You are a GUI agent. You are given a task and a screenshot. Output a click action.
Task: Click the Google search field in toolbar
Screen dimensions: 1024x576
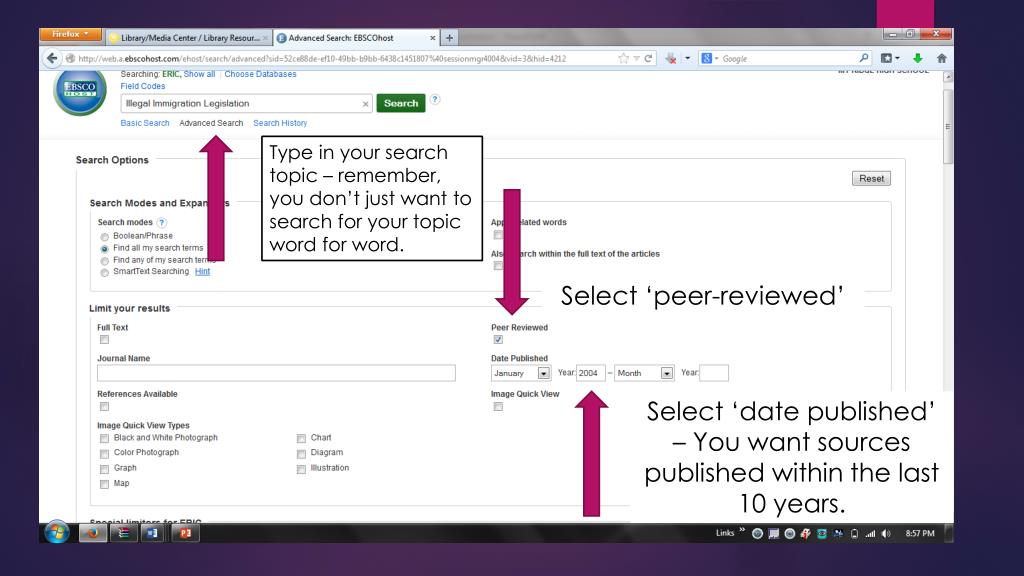coord(787,58)
